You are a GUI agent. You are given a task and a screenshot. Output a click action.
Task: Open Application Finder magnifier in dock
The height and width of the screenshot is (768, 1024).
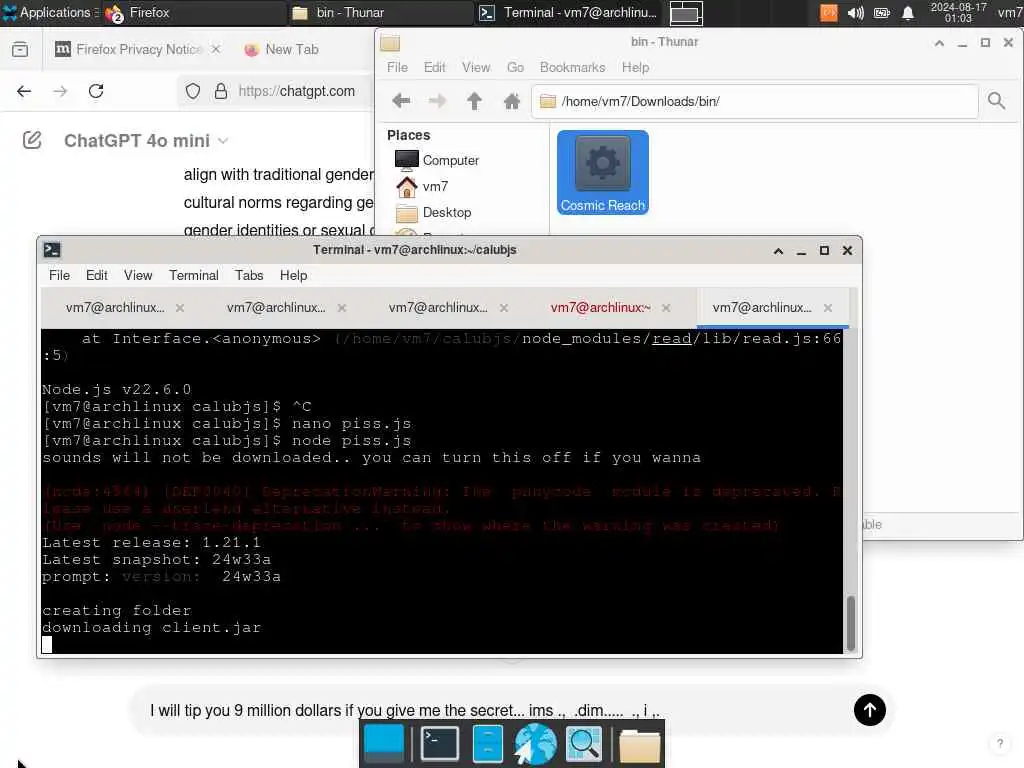point(583,744)
